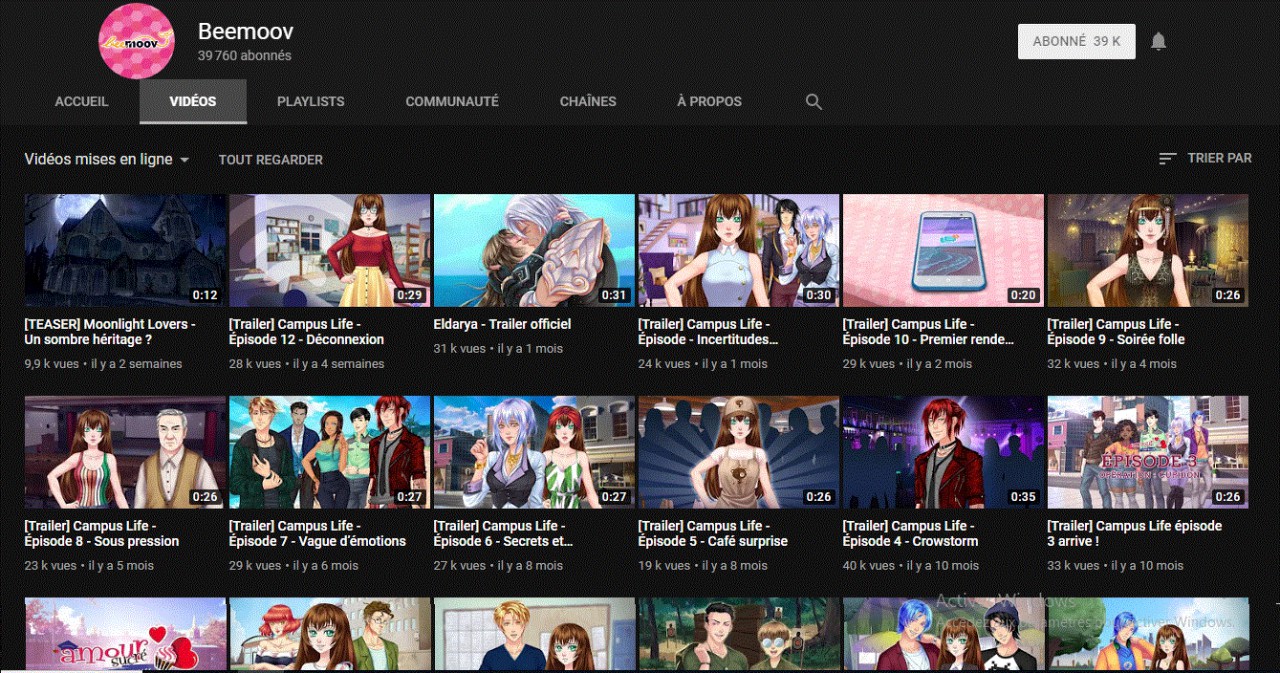Click the Campus Life épisode 3 arrive title
Screen dimensions: 1280x673
[x=1134, y=533]
